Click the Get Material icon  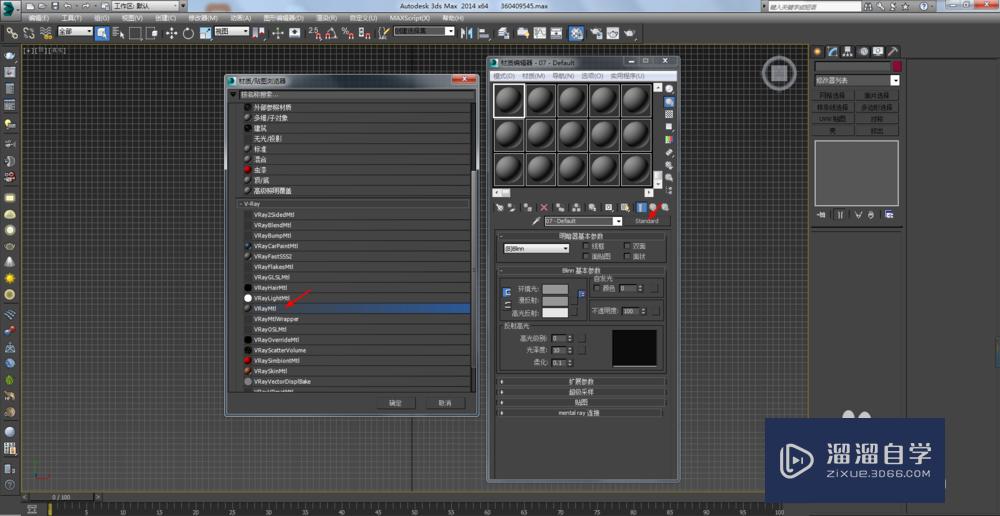500,207
